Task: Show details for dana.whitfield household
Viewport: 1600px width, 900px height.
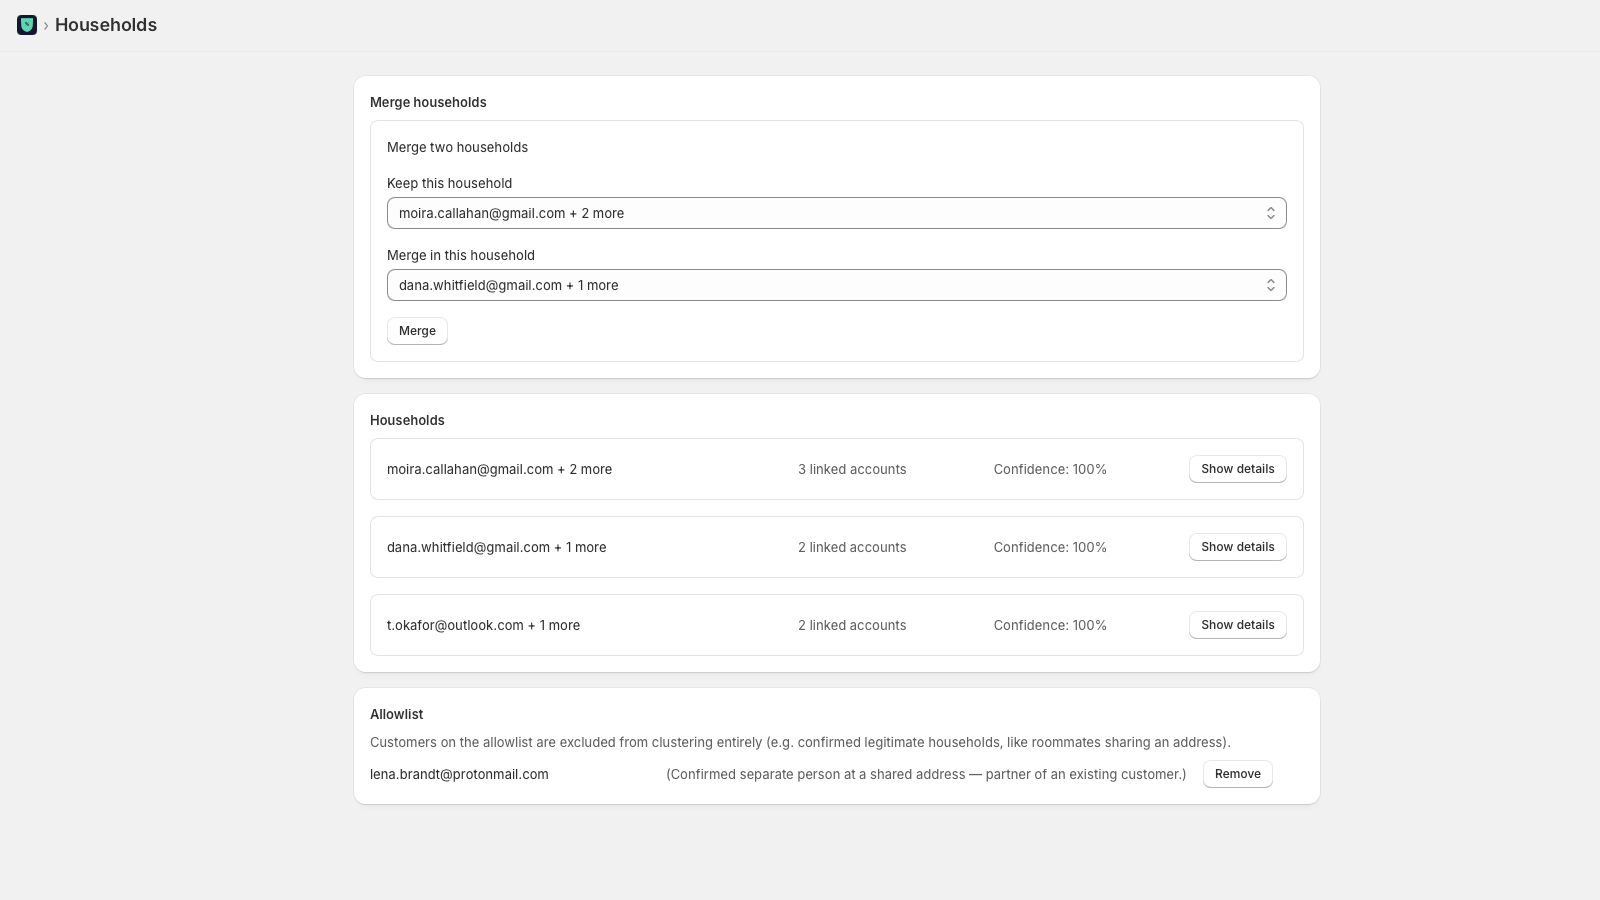Action: [1237, 547]
